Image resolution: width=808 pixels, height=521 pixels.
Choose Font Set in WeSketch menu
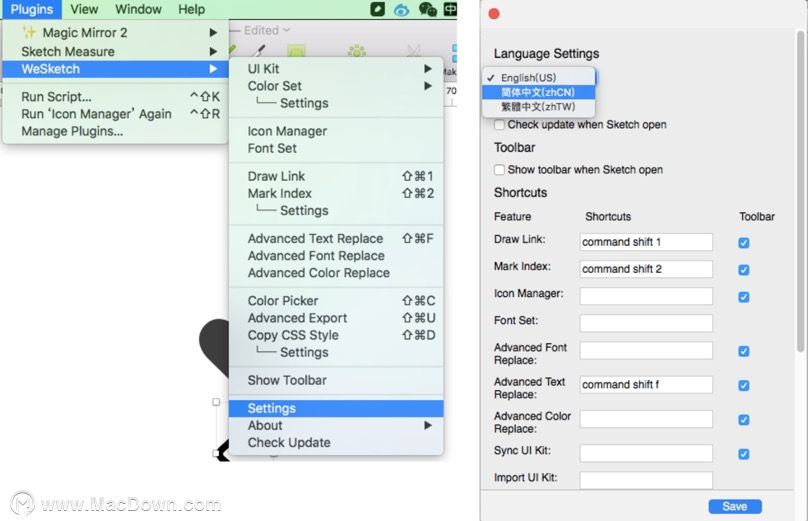[336, 148]
